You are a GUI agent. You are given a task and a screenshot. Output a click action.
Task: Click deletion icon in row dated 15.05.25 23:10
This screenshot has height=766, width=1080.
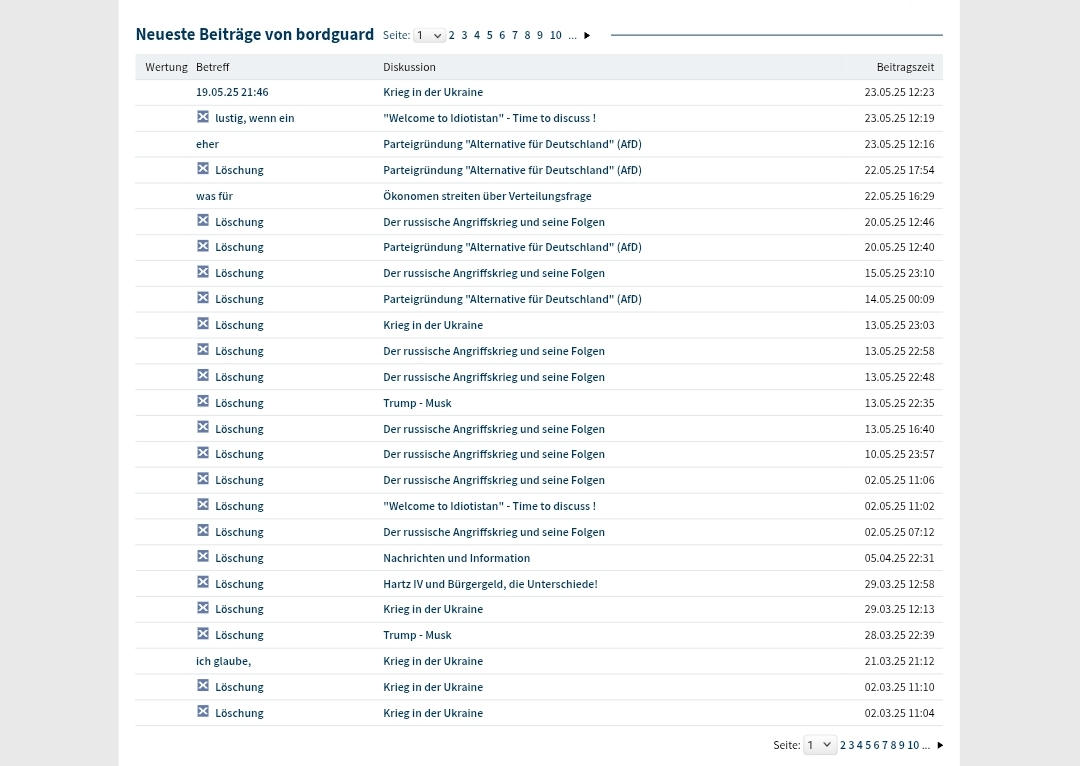coord(202,272)
